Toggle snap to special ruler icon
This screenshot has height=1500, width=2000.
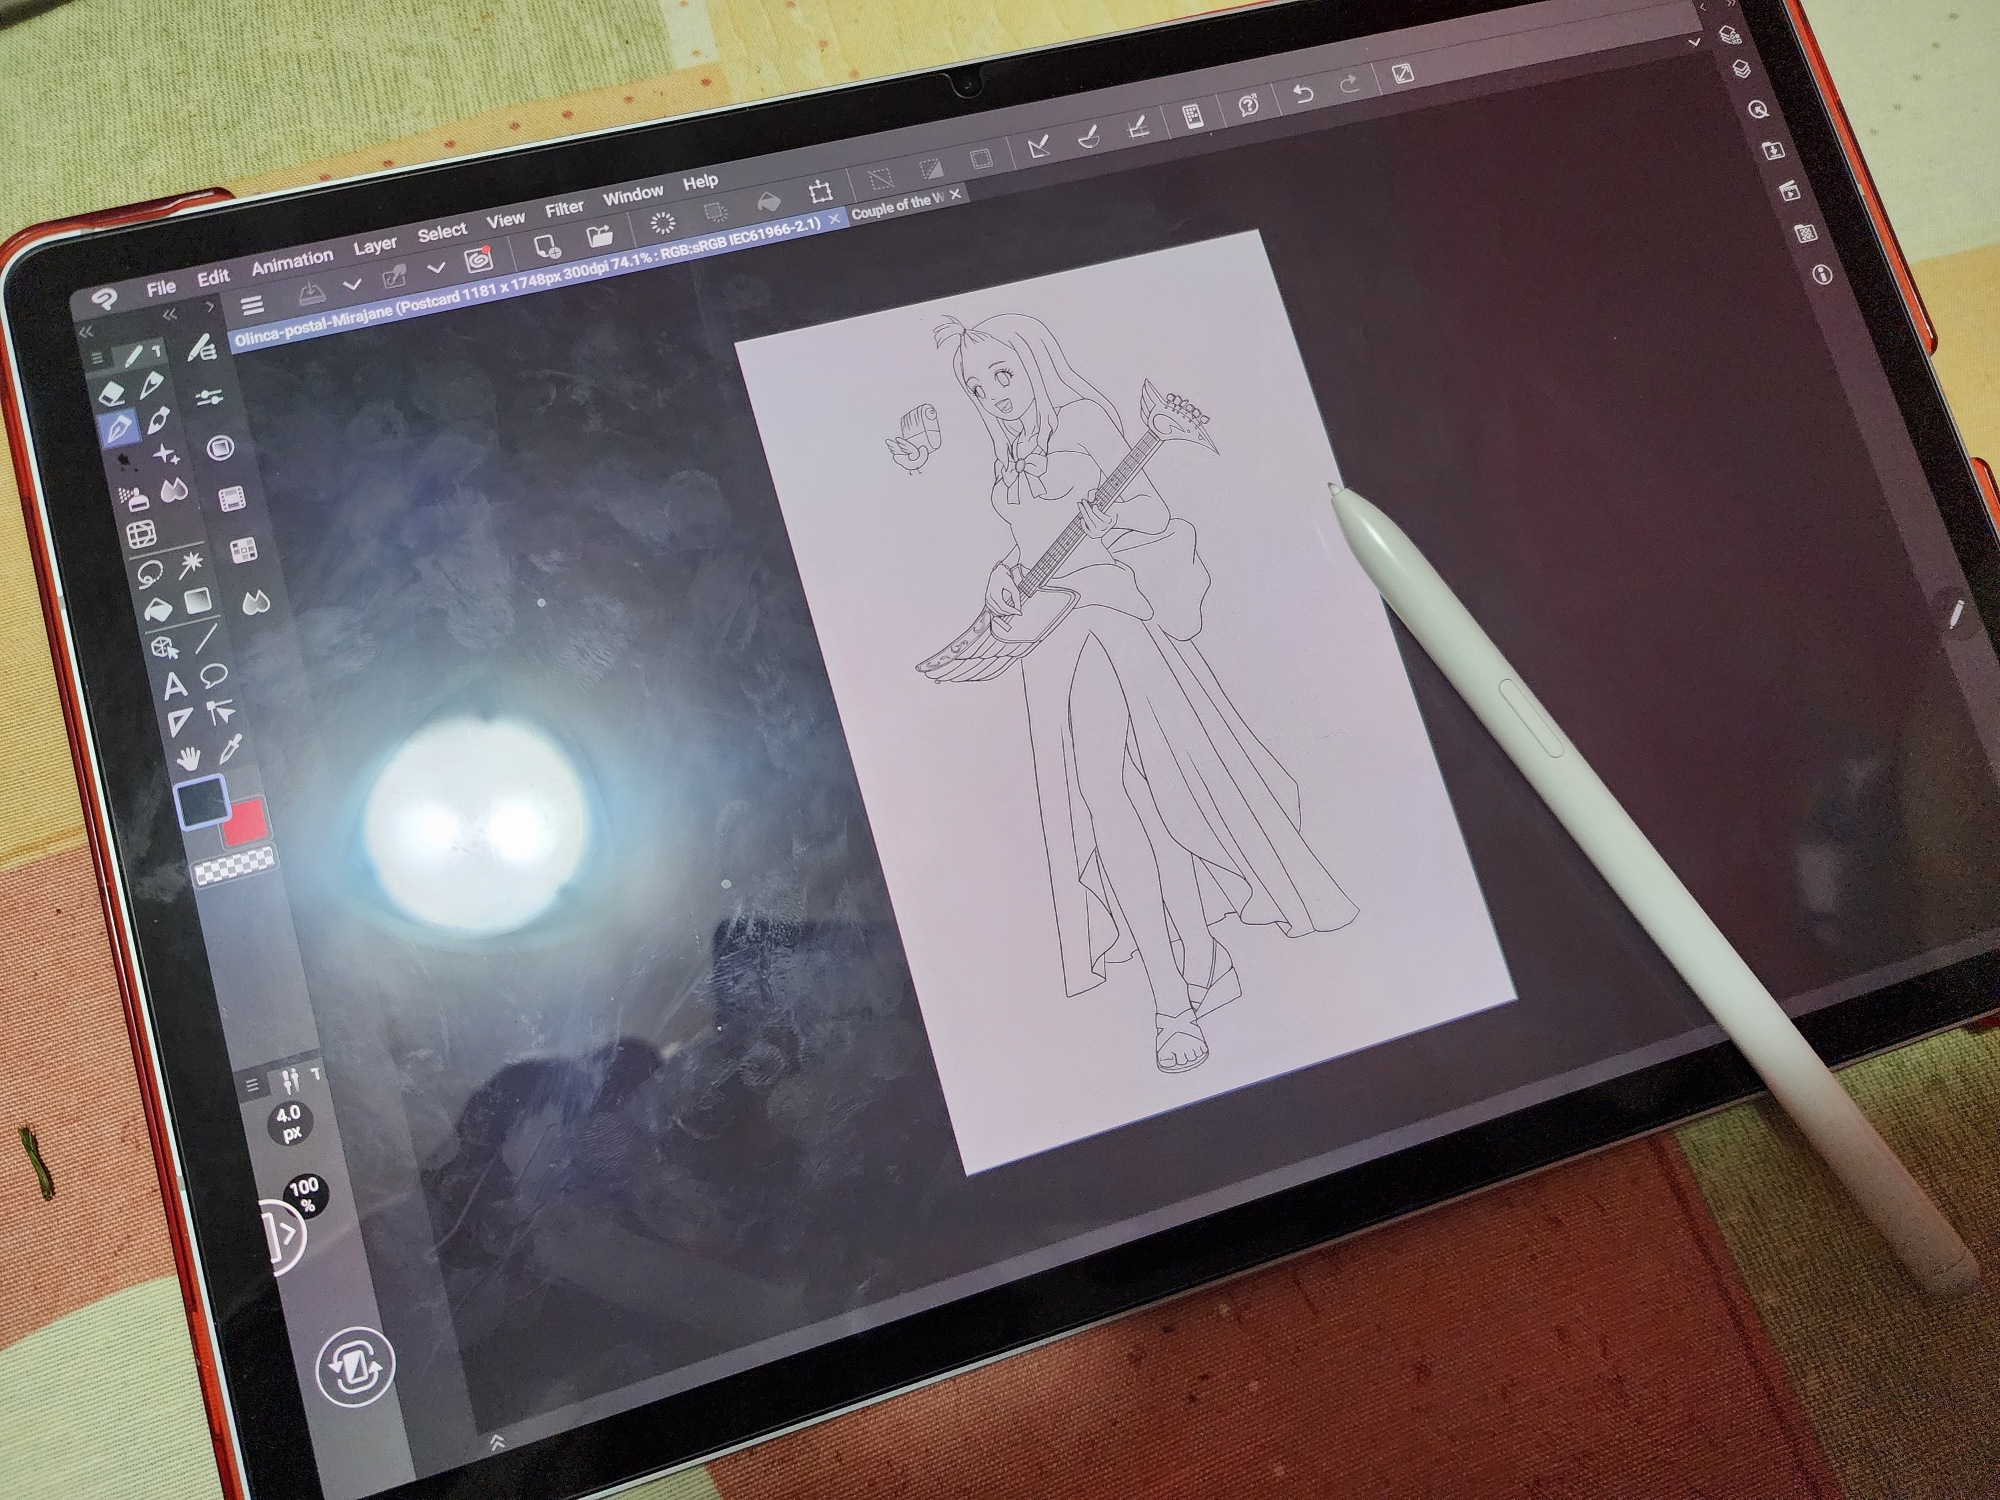coord(1090,138)
